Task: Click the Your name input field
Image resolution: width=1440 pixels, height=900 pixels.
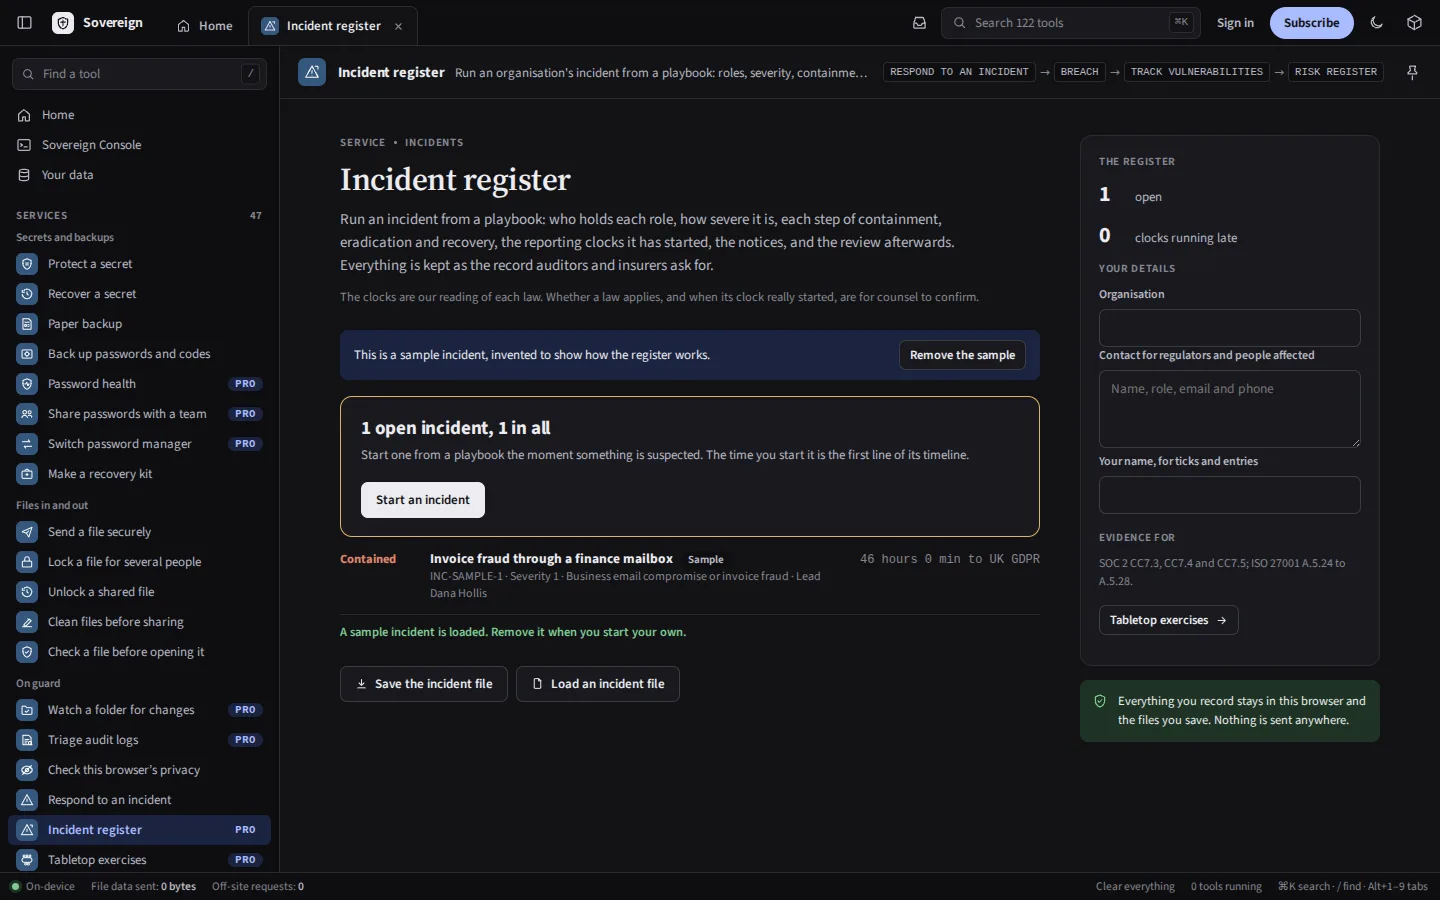Action: coord(1229,495)
